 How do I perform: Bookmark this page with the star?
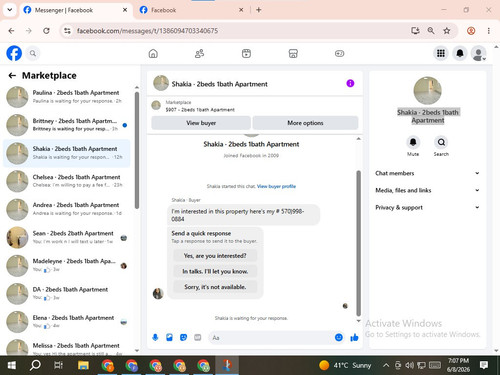(447, 31)
